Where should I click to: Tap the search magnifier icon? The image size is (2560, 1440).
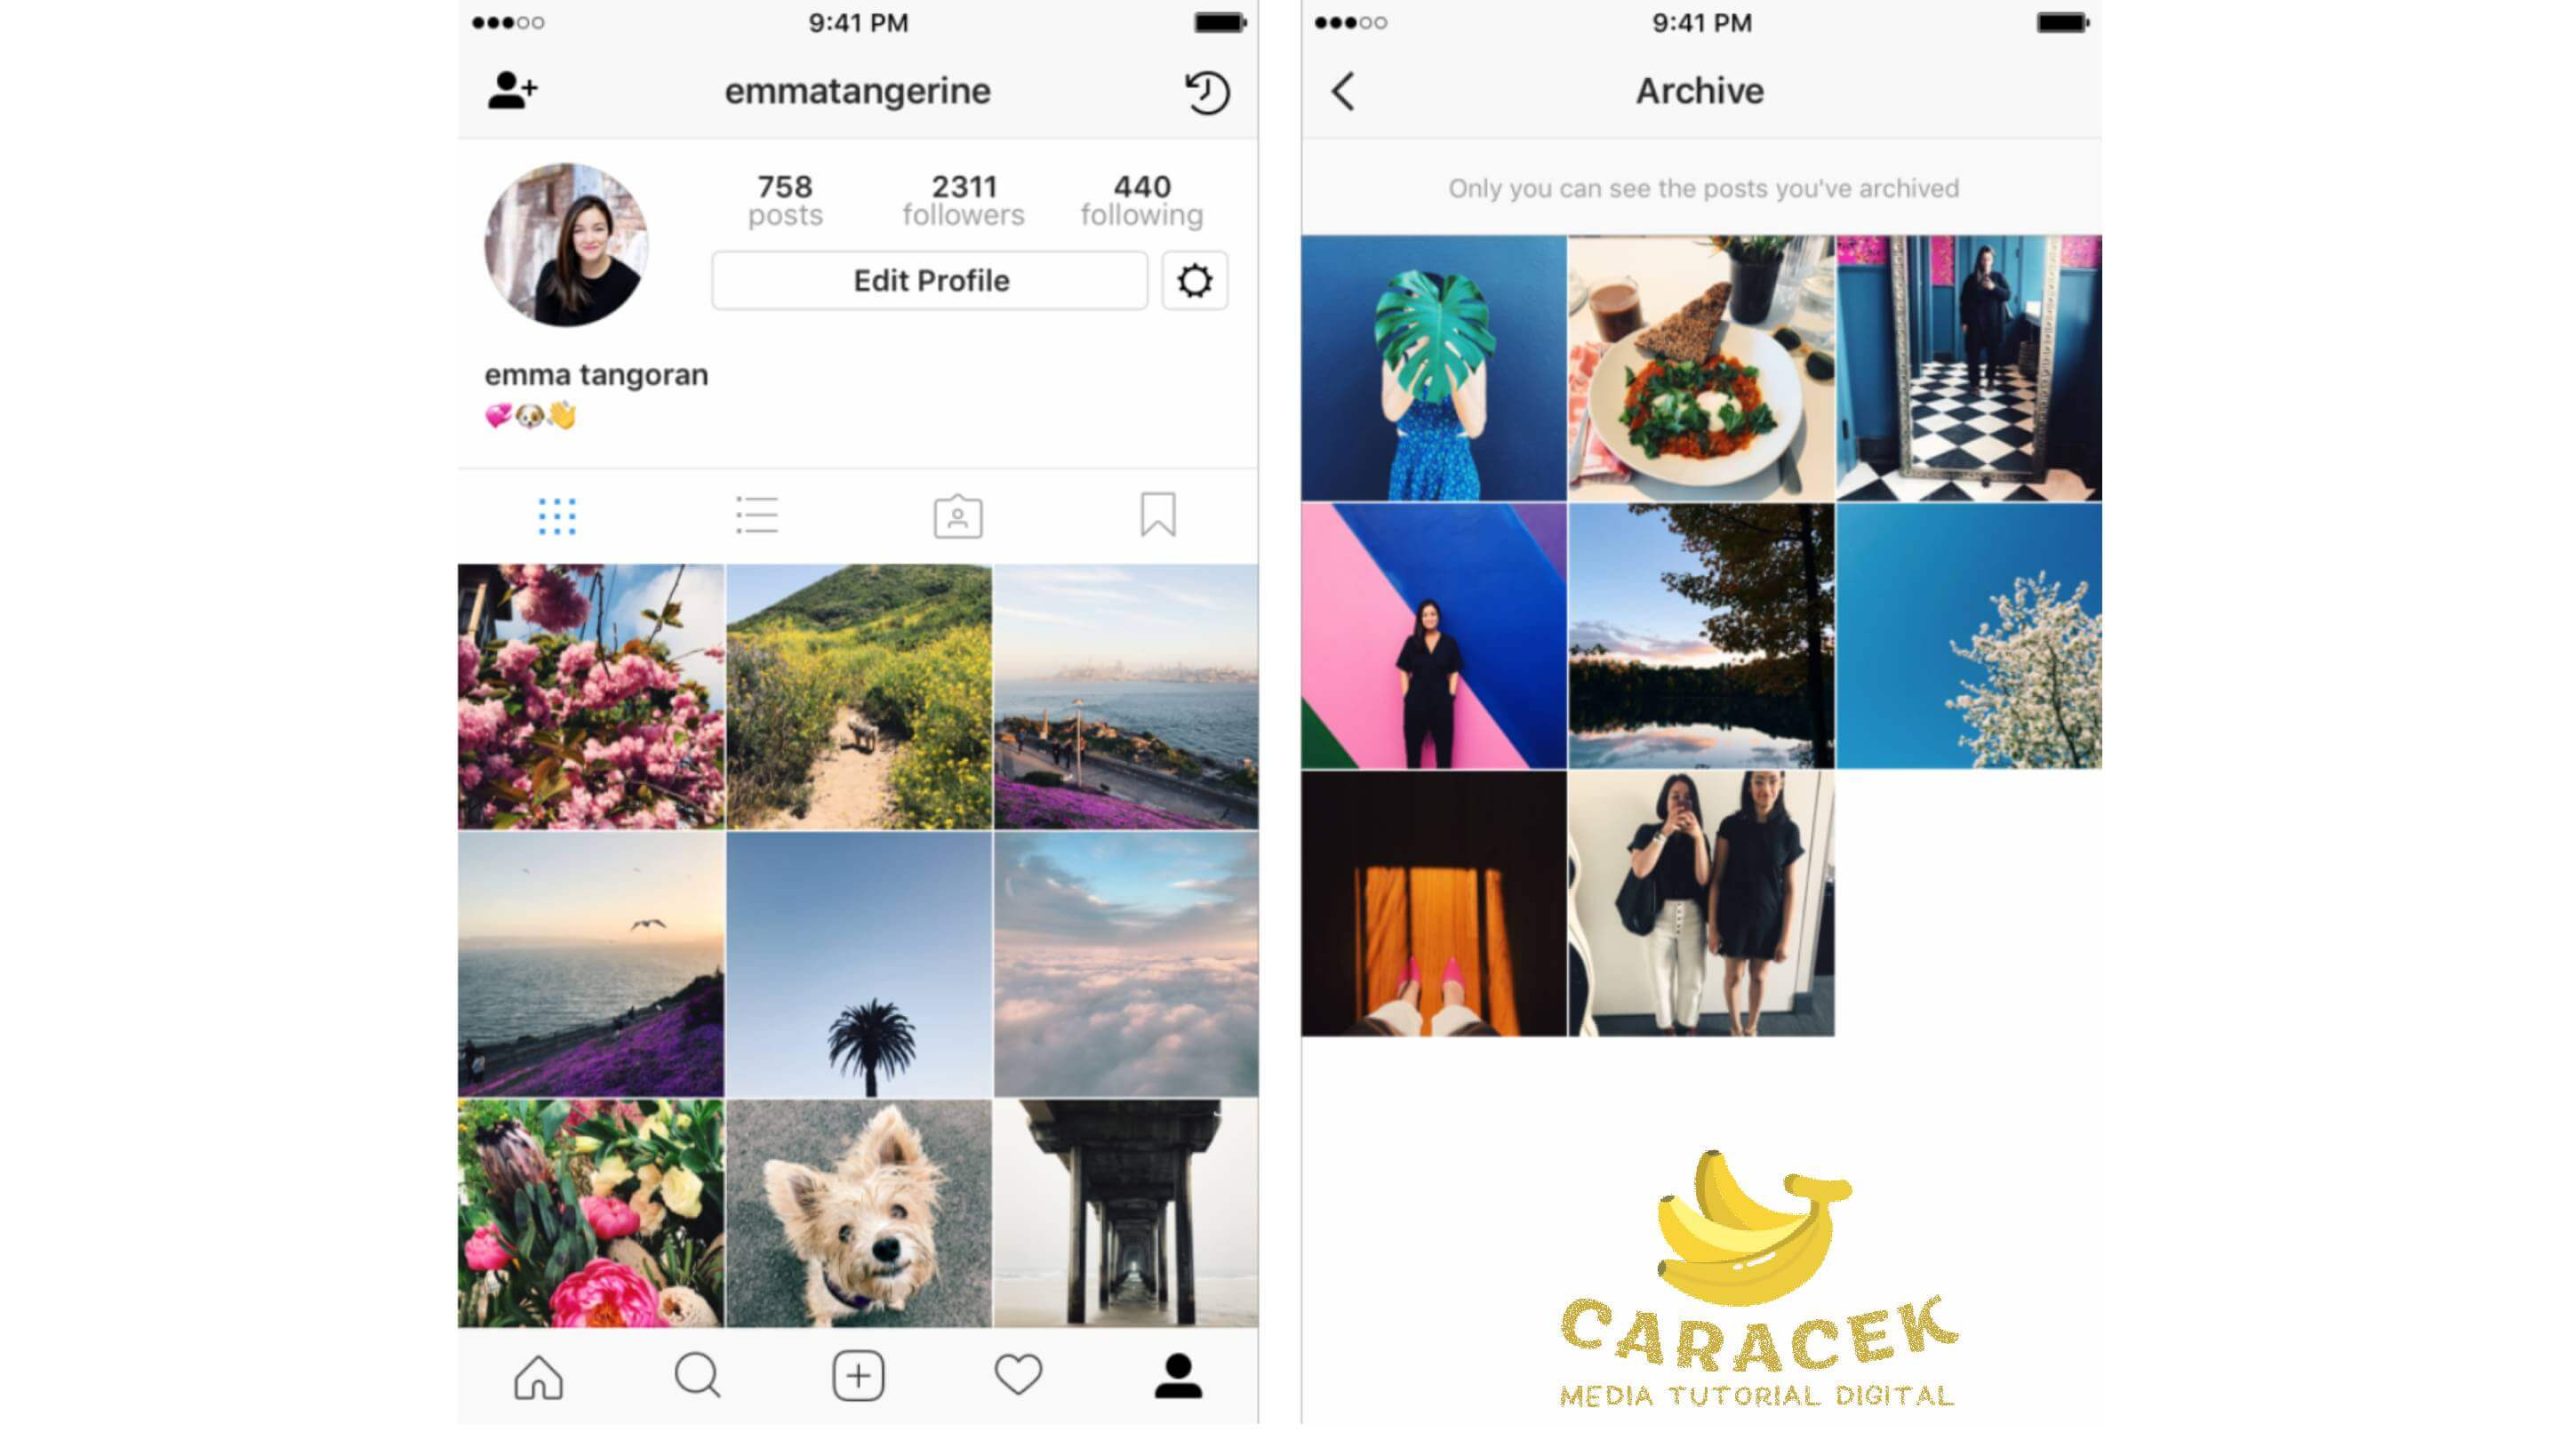[698, 1378]
